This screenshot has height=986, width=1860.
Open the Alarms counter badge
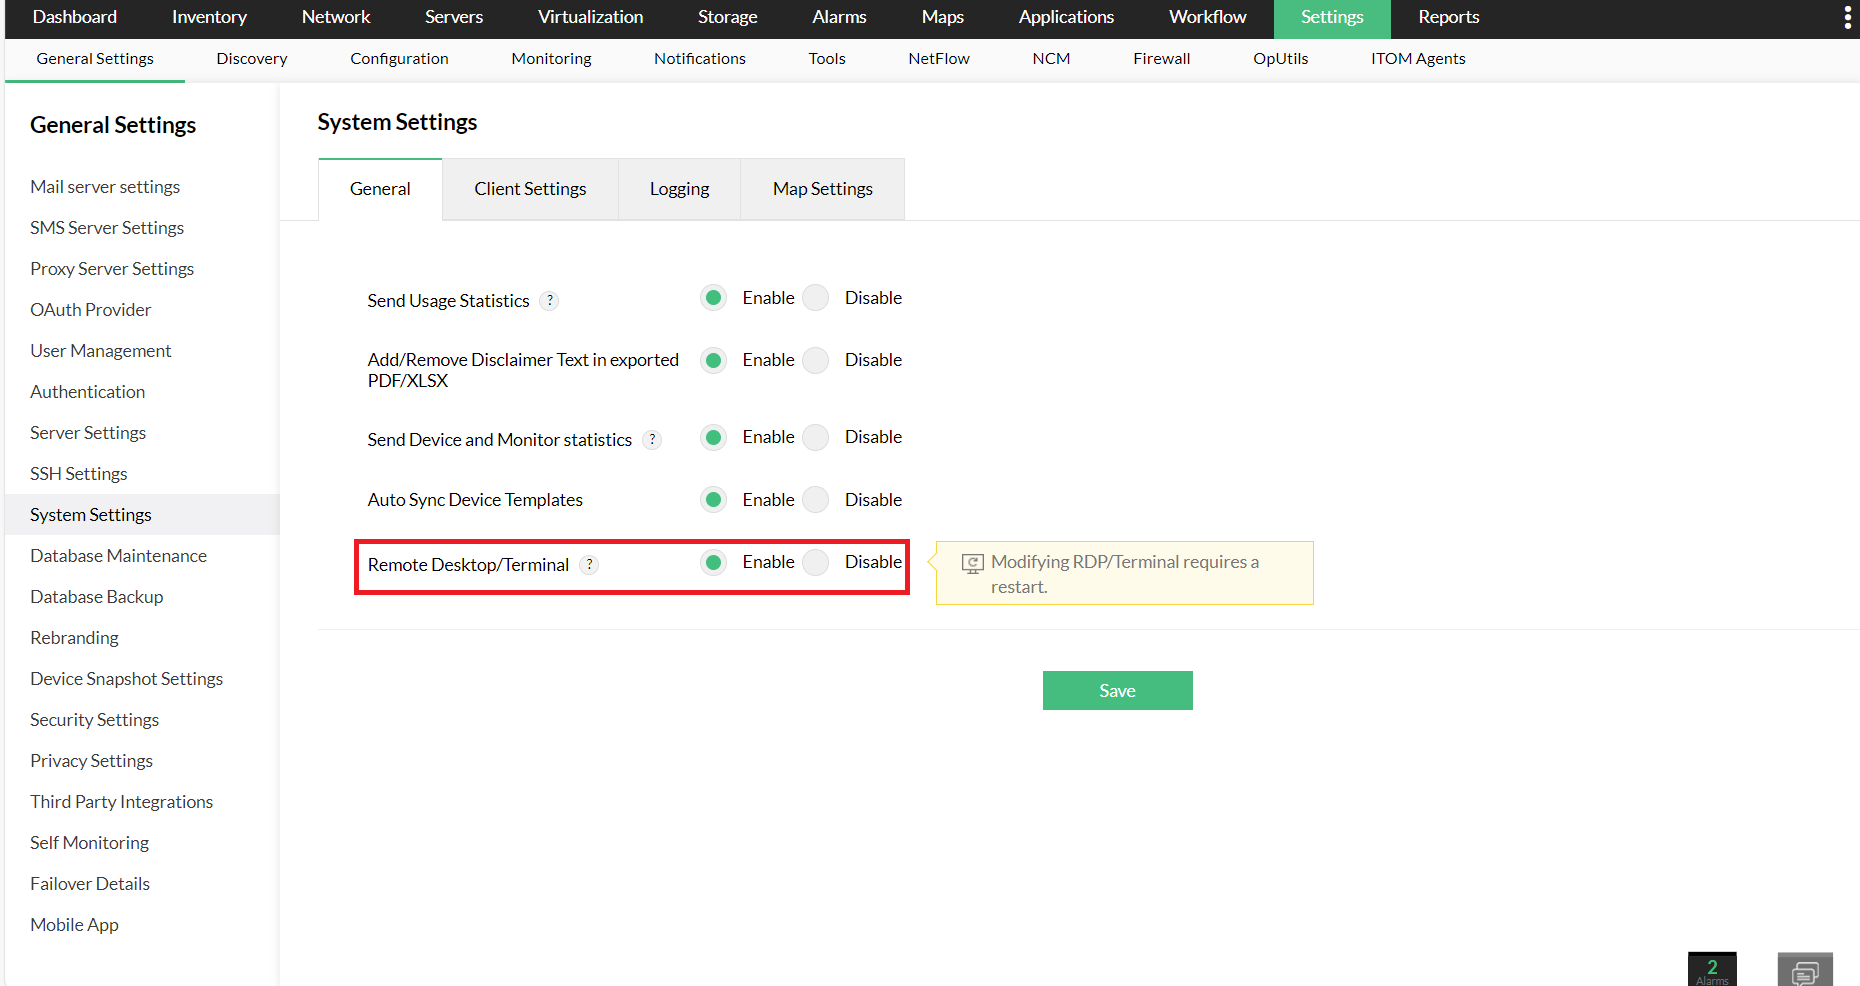tap(1711, 969)
